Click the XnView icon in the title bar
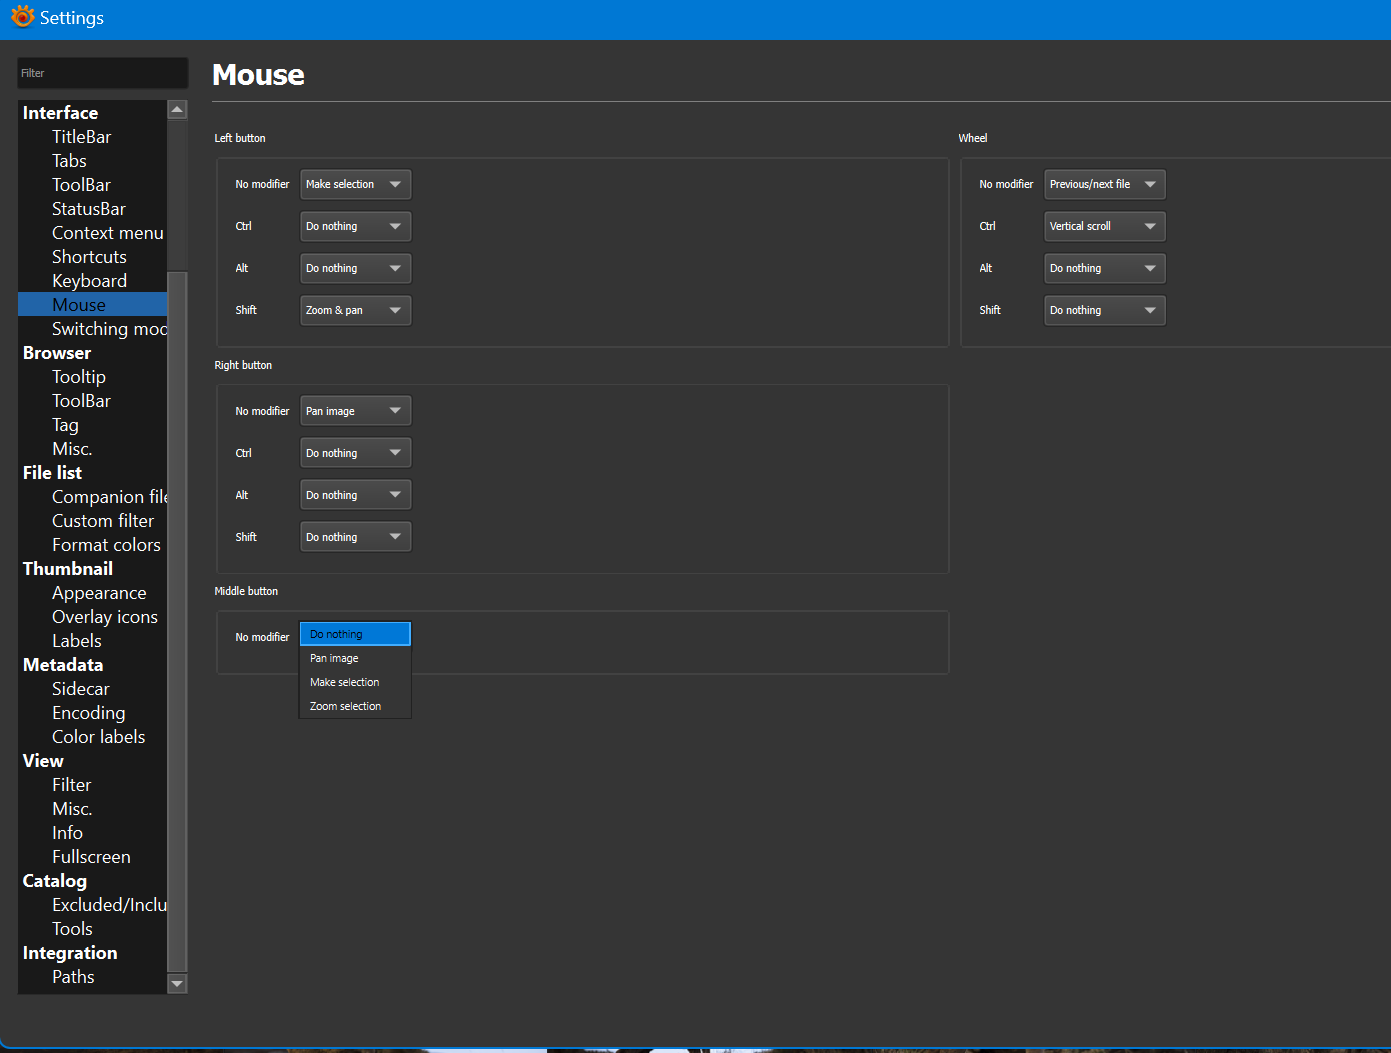 point(22,17)
